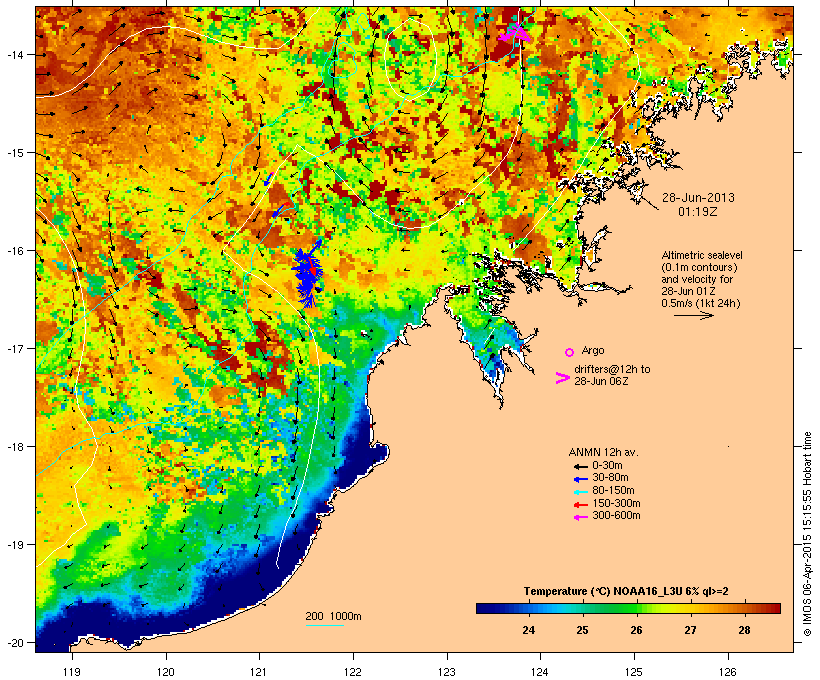The height and width of the screenshot is (680, 820).
Task: Click the magenta Argo circle marker in legend
Action: 570,352
